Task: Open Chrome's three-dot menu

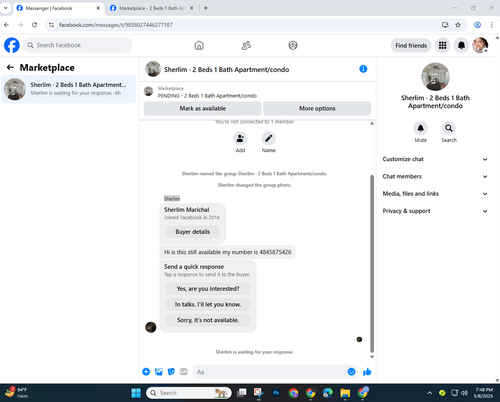Action: coord(491,25)
